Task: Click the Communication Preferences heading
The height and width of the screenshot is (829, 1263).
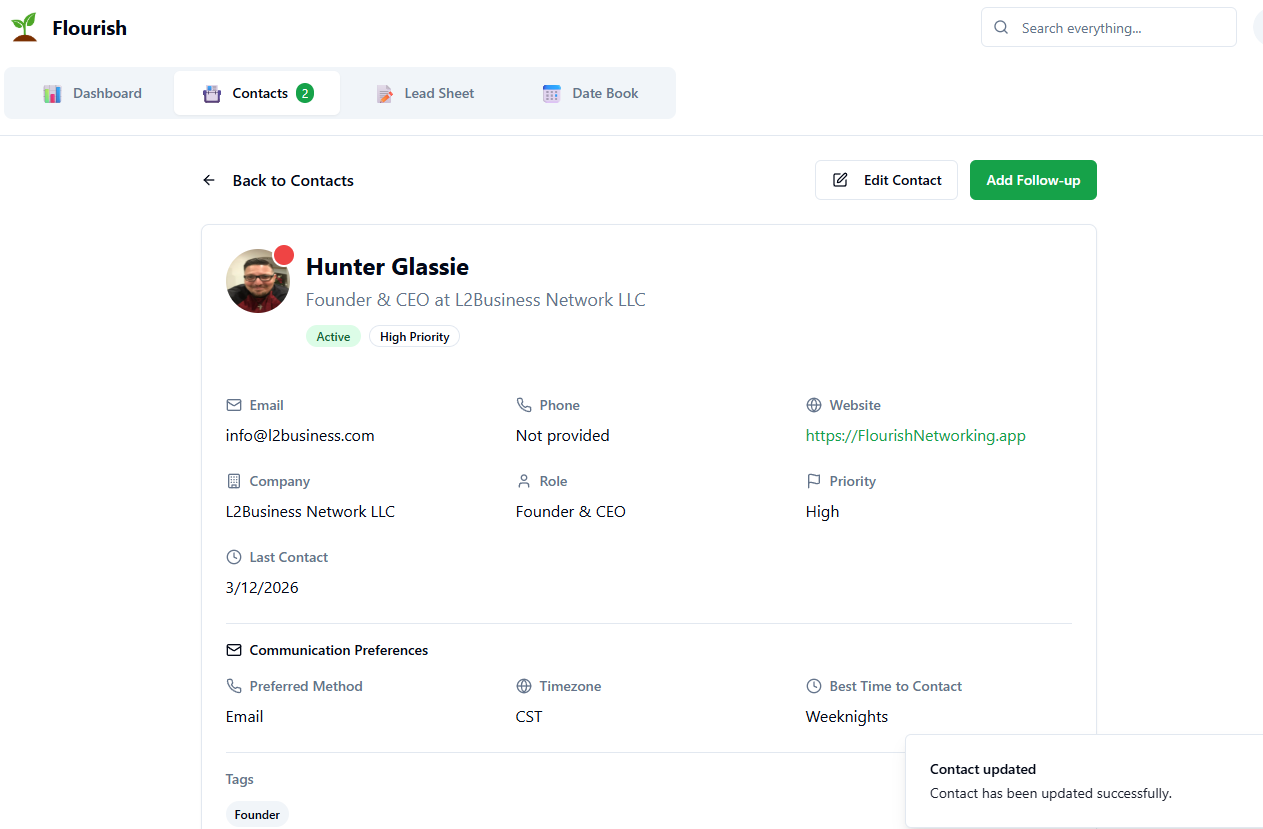Action: pyautogui.click(x=339, y=650)
